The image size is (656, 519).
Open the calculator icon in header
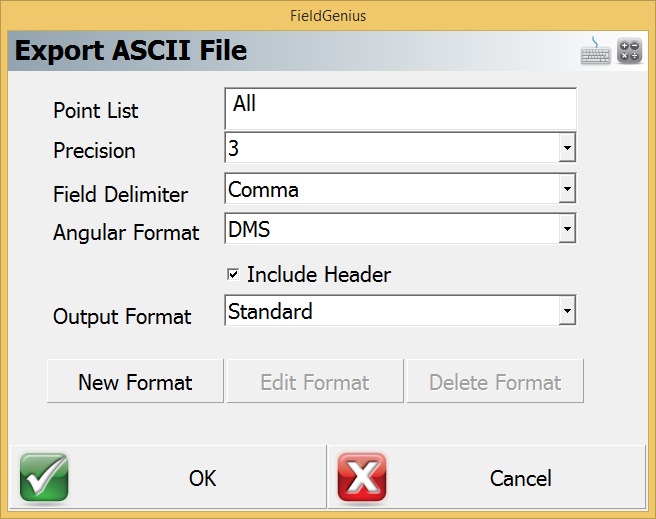(629, 50)
